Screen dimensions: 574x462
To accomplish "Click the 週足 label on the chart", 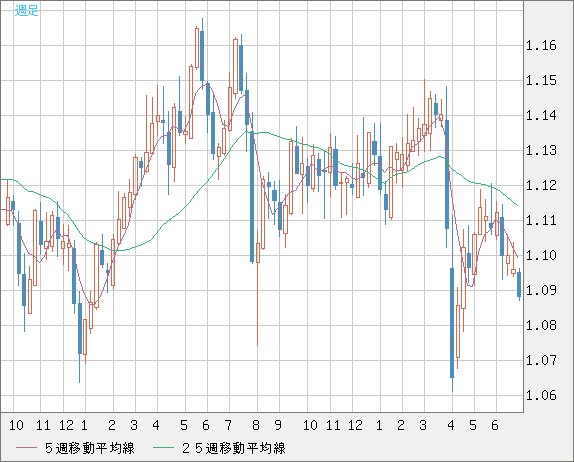I will pyautogui.click(x=26, y=10).
